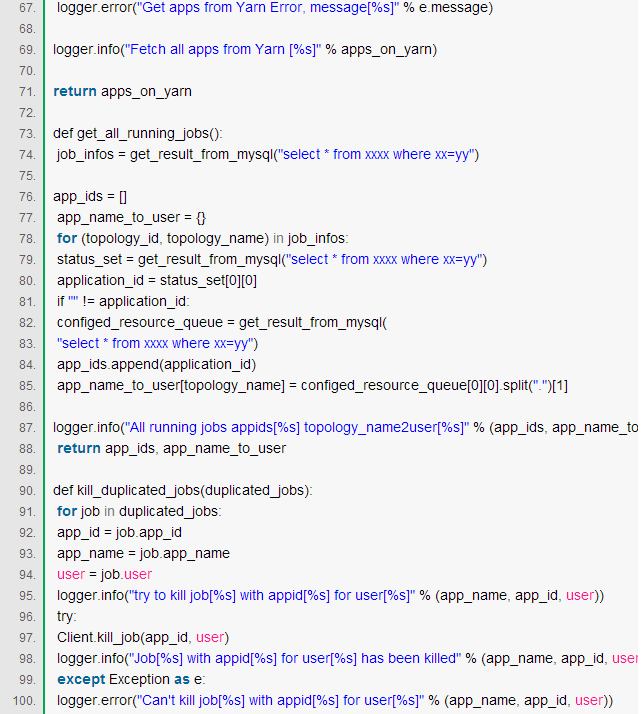The image size is (642, 714).
Task: Click line number 73 in the gutter
Action: point(27,134)
